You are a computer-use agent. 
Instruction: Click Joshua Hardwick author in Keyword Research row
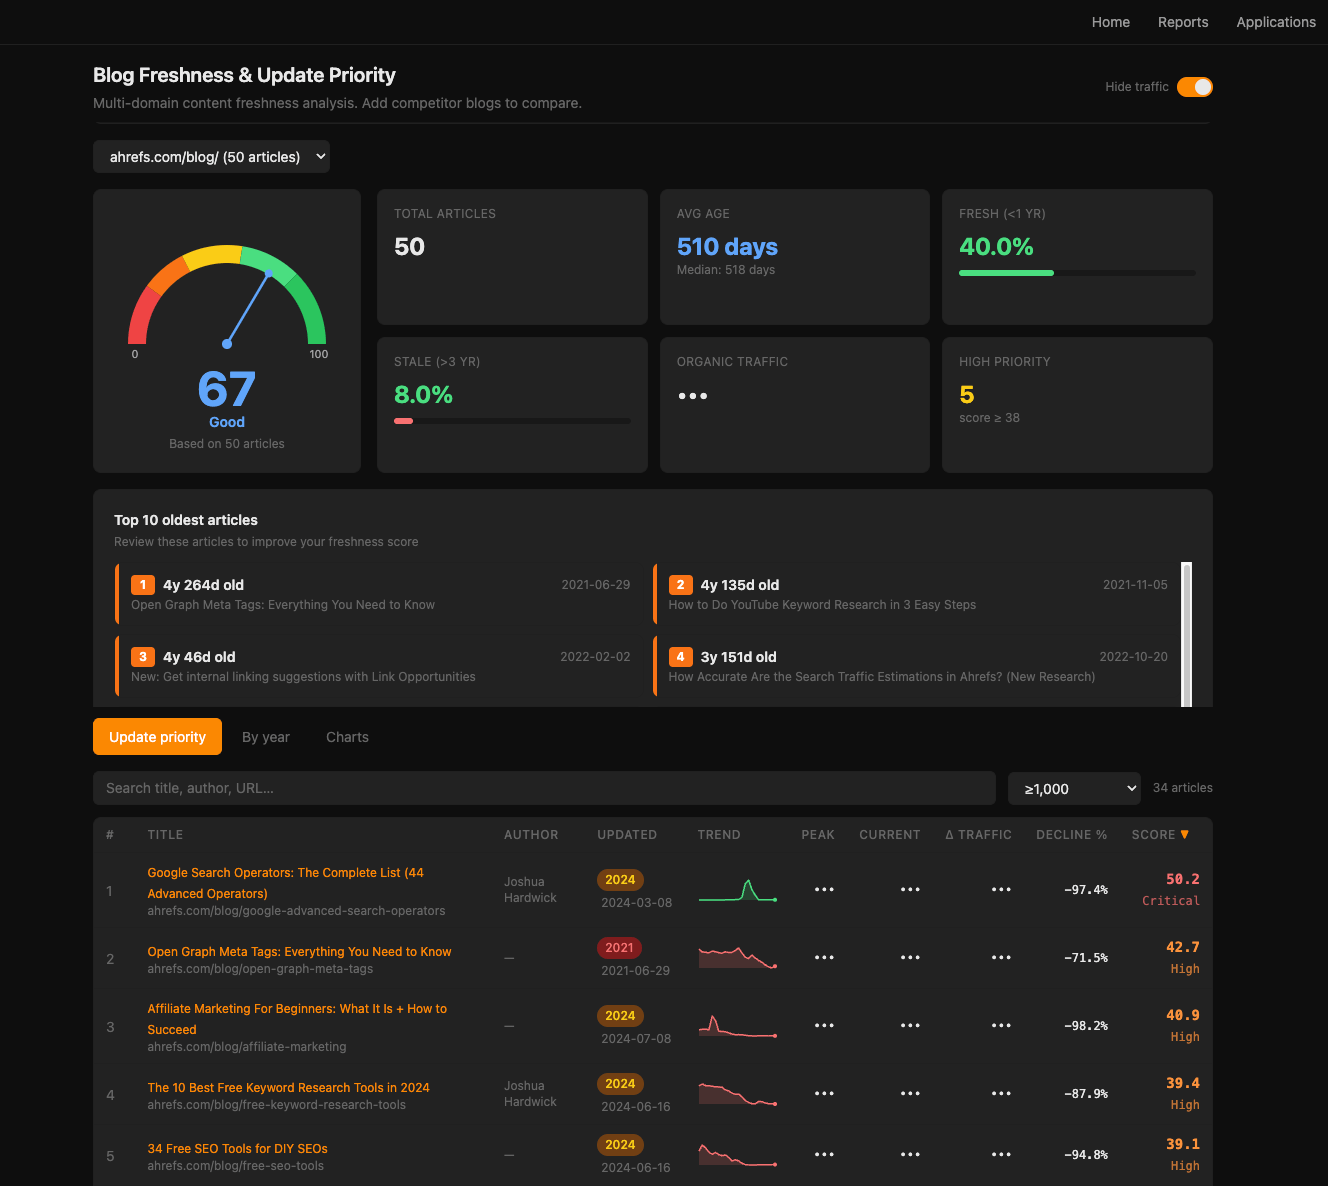(530, 1094)
